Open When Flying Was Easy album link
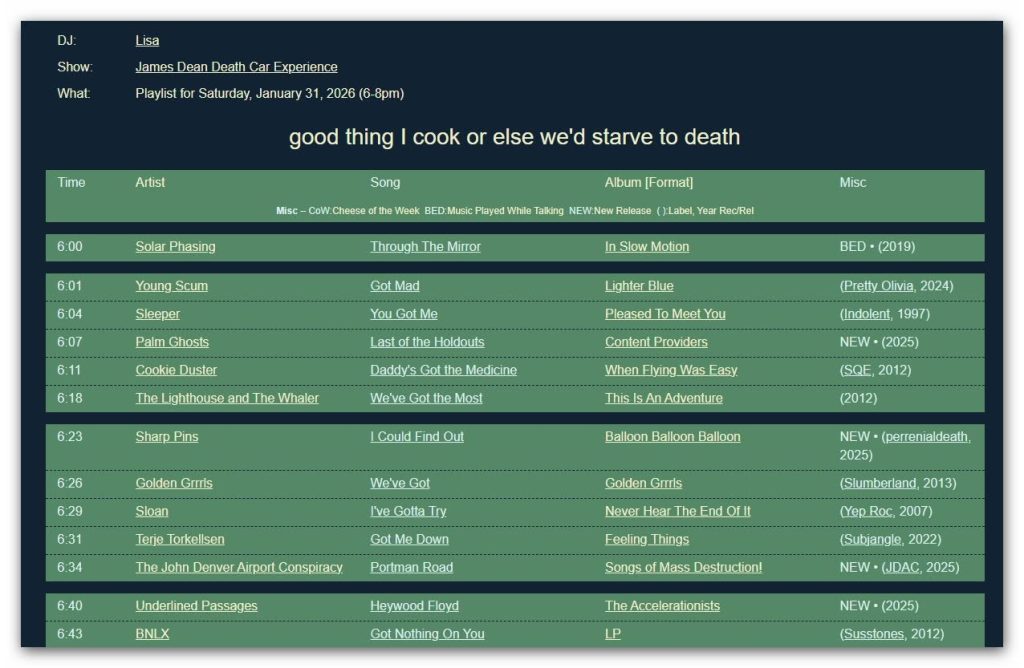Image resolution: width=1024 pixels, height=668 pixels. [671, 370]
